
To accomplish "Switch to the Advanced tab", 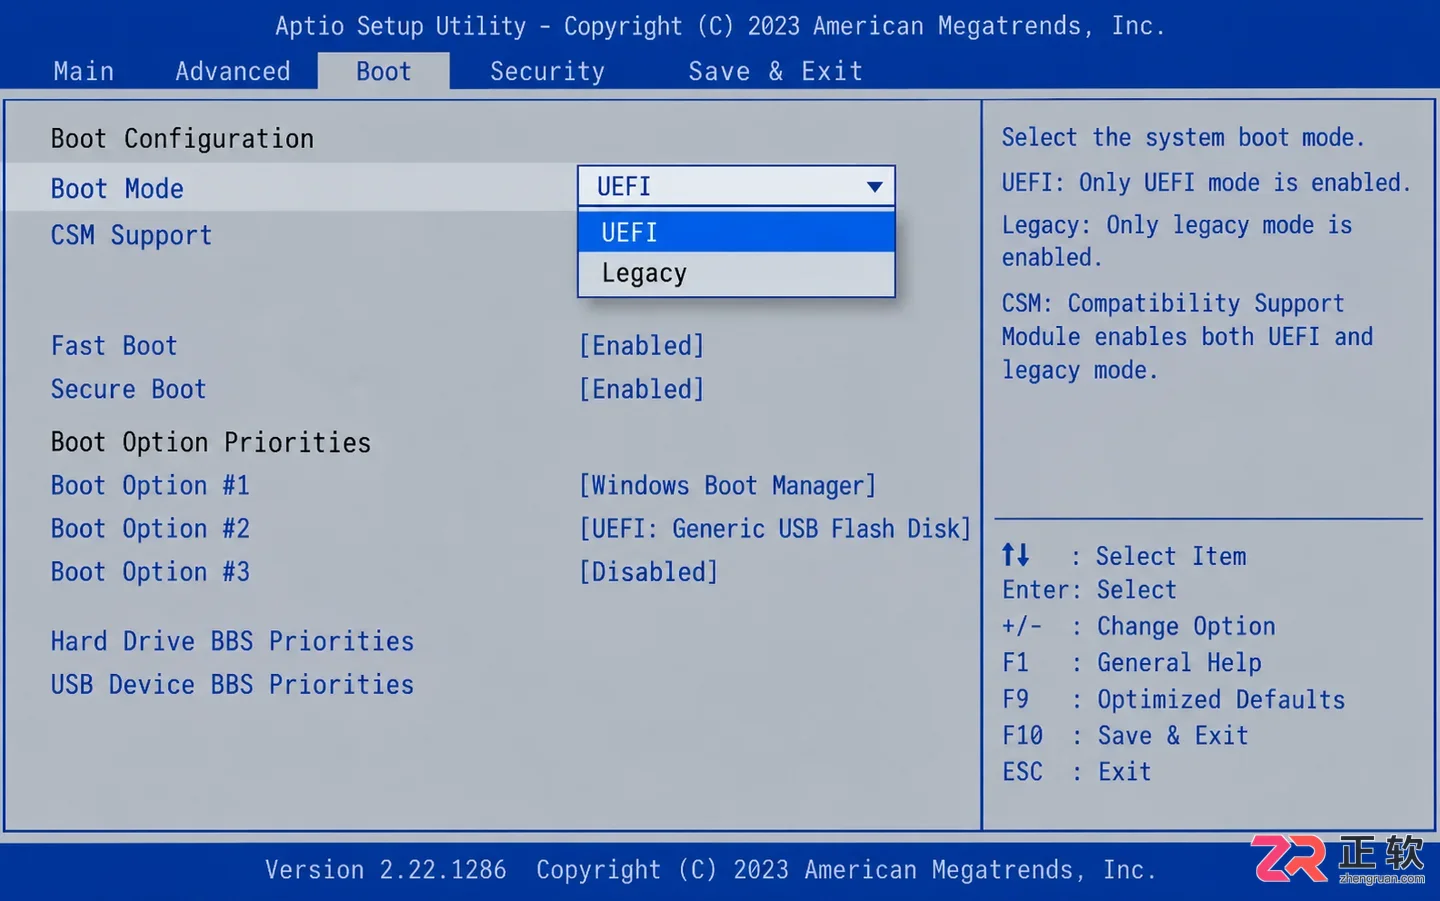I will [x=233, y=71].
